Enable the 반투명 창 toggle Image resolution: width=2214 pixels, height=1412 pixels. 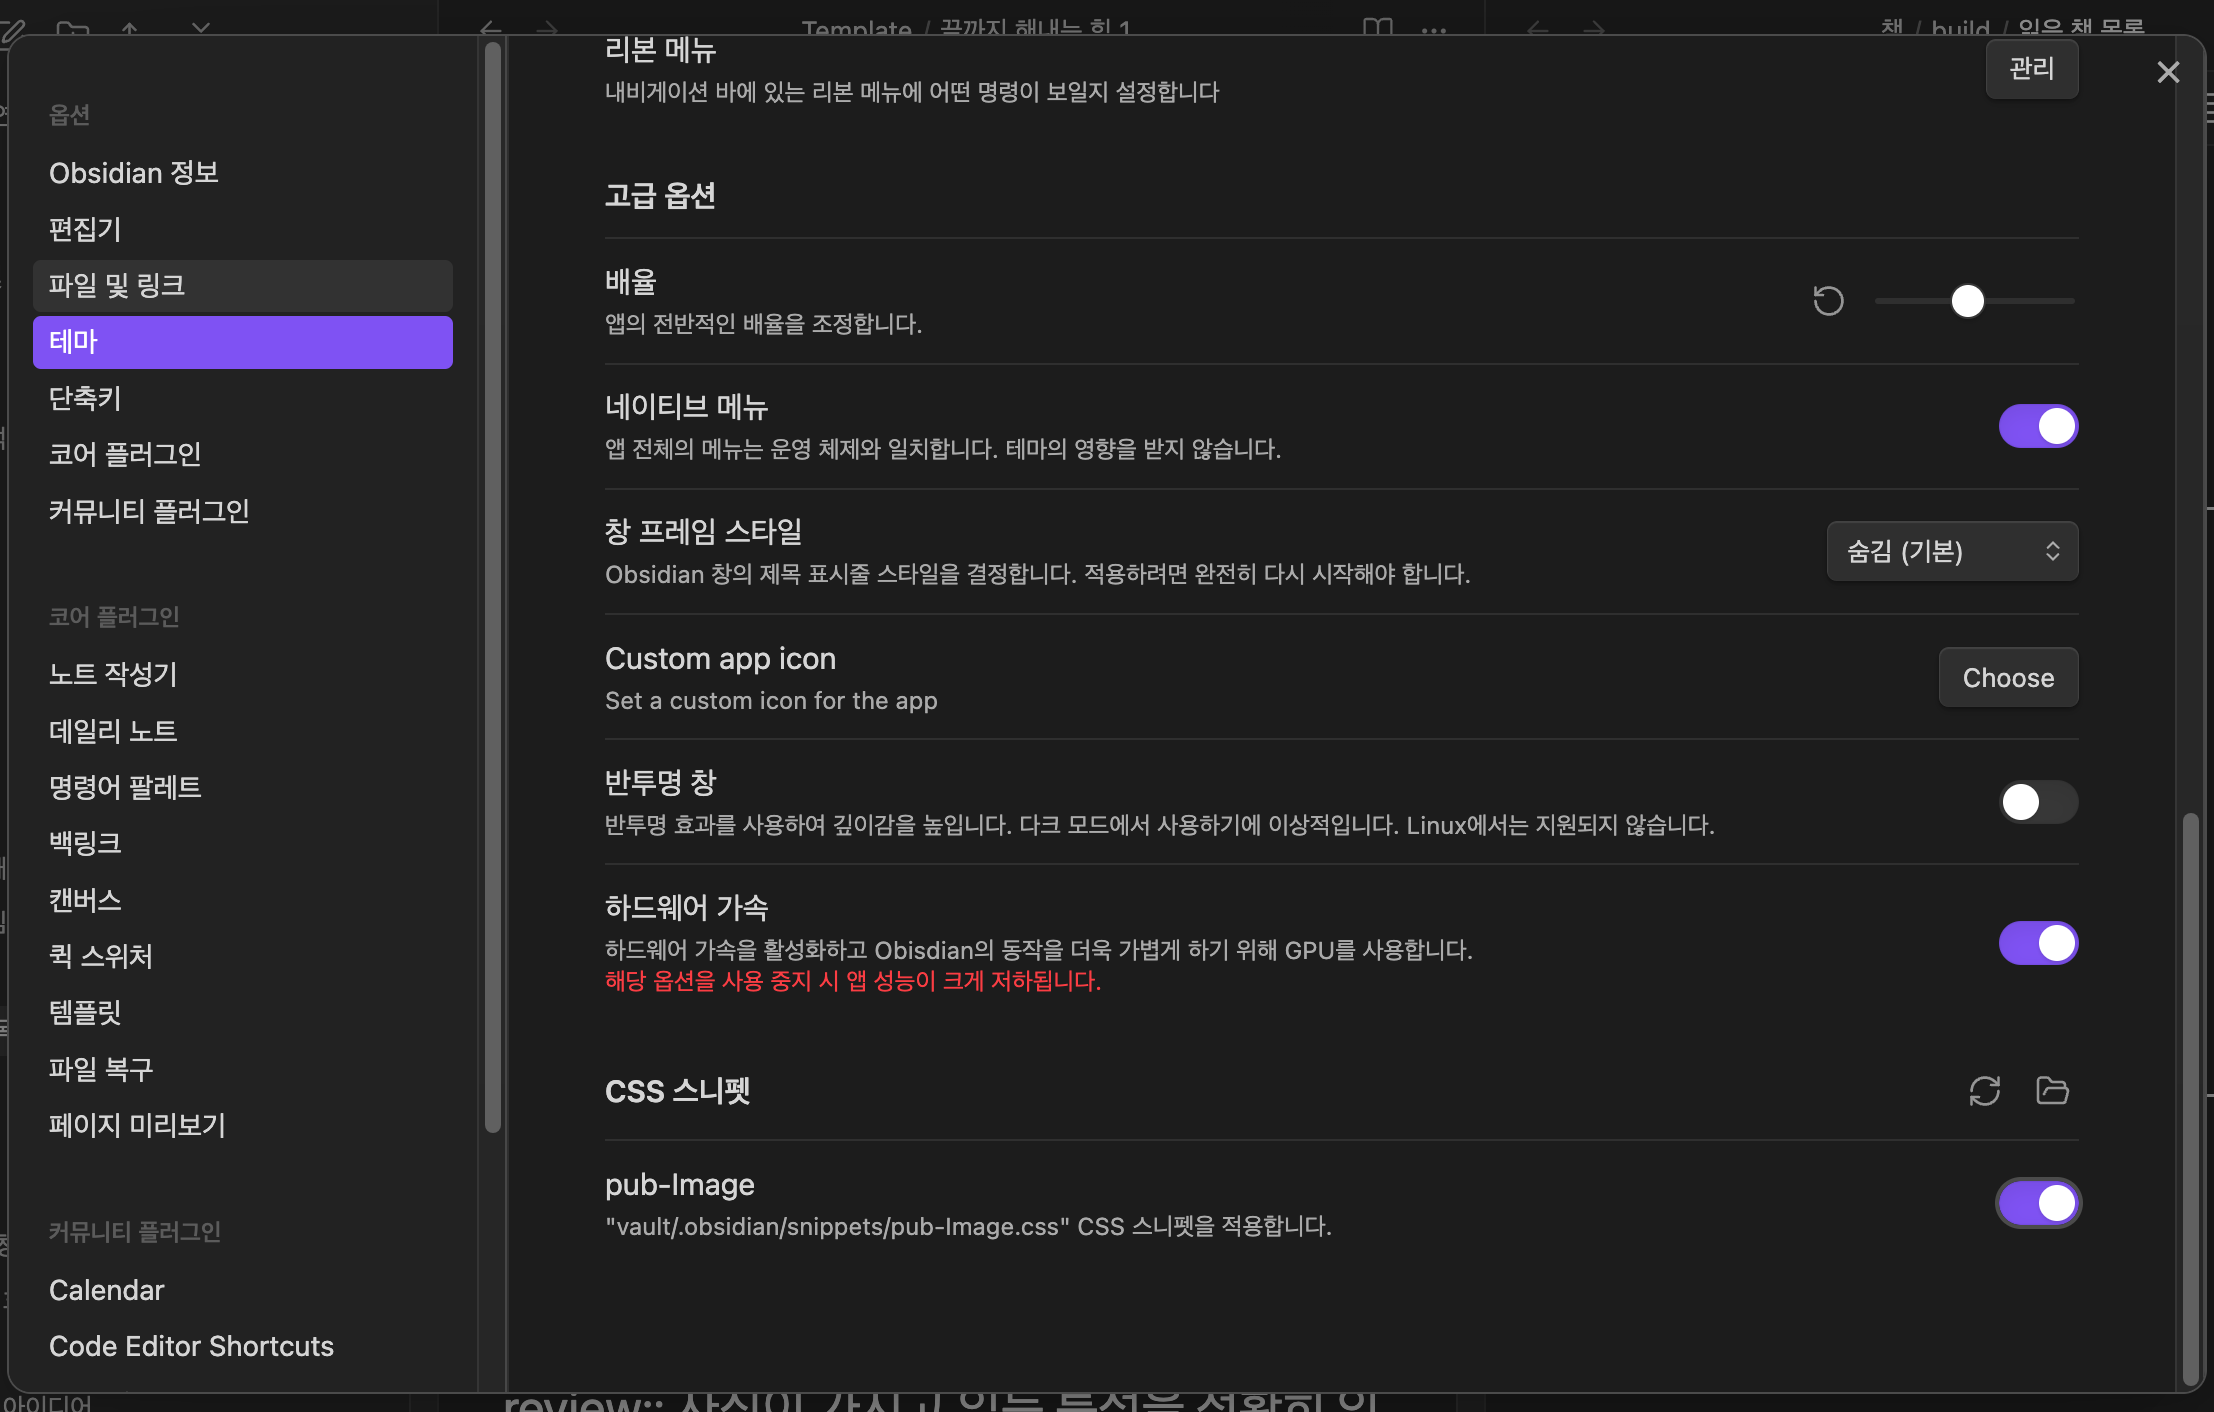point(2038,802)
